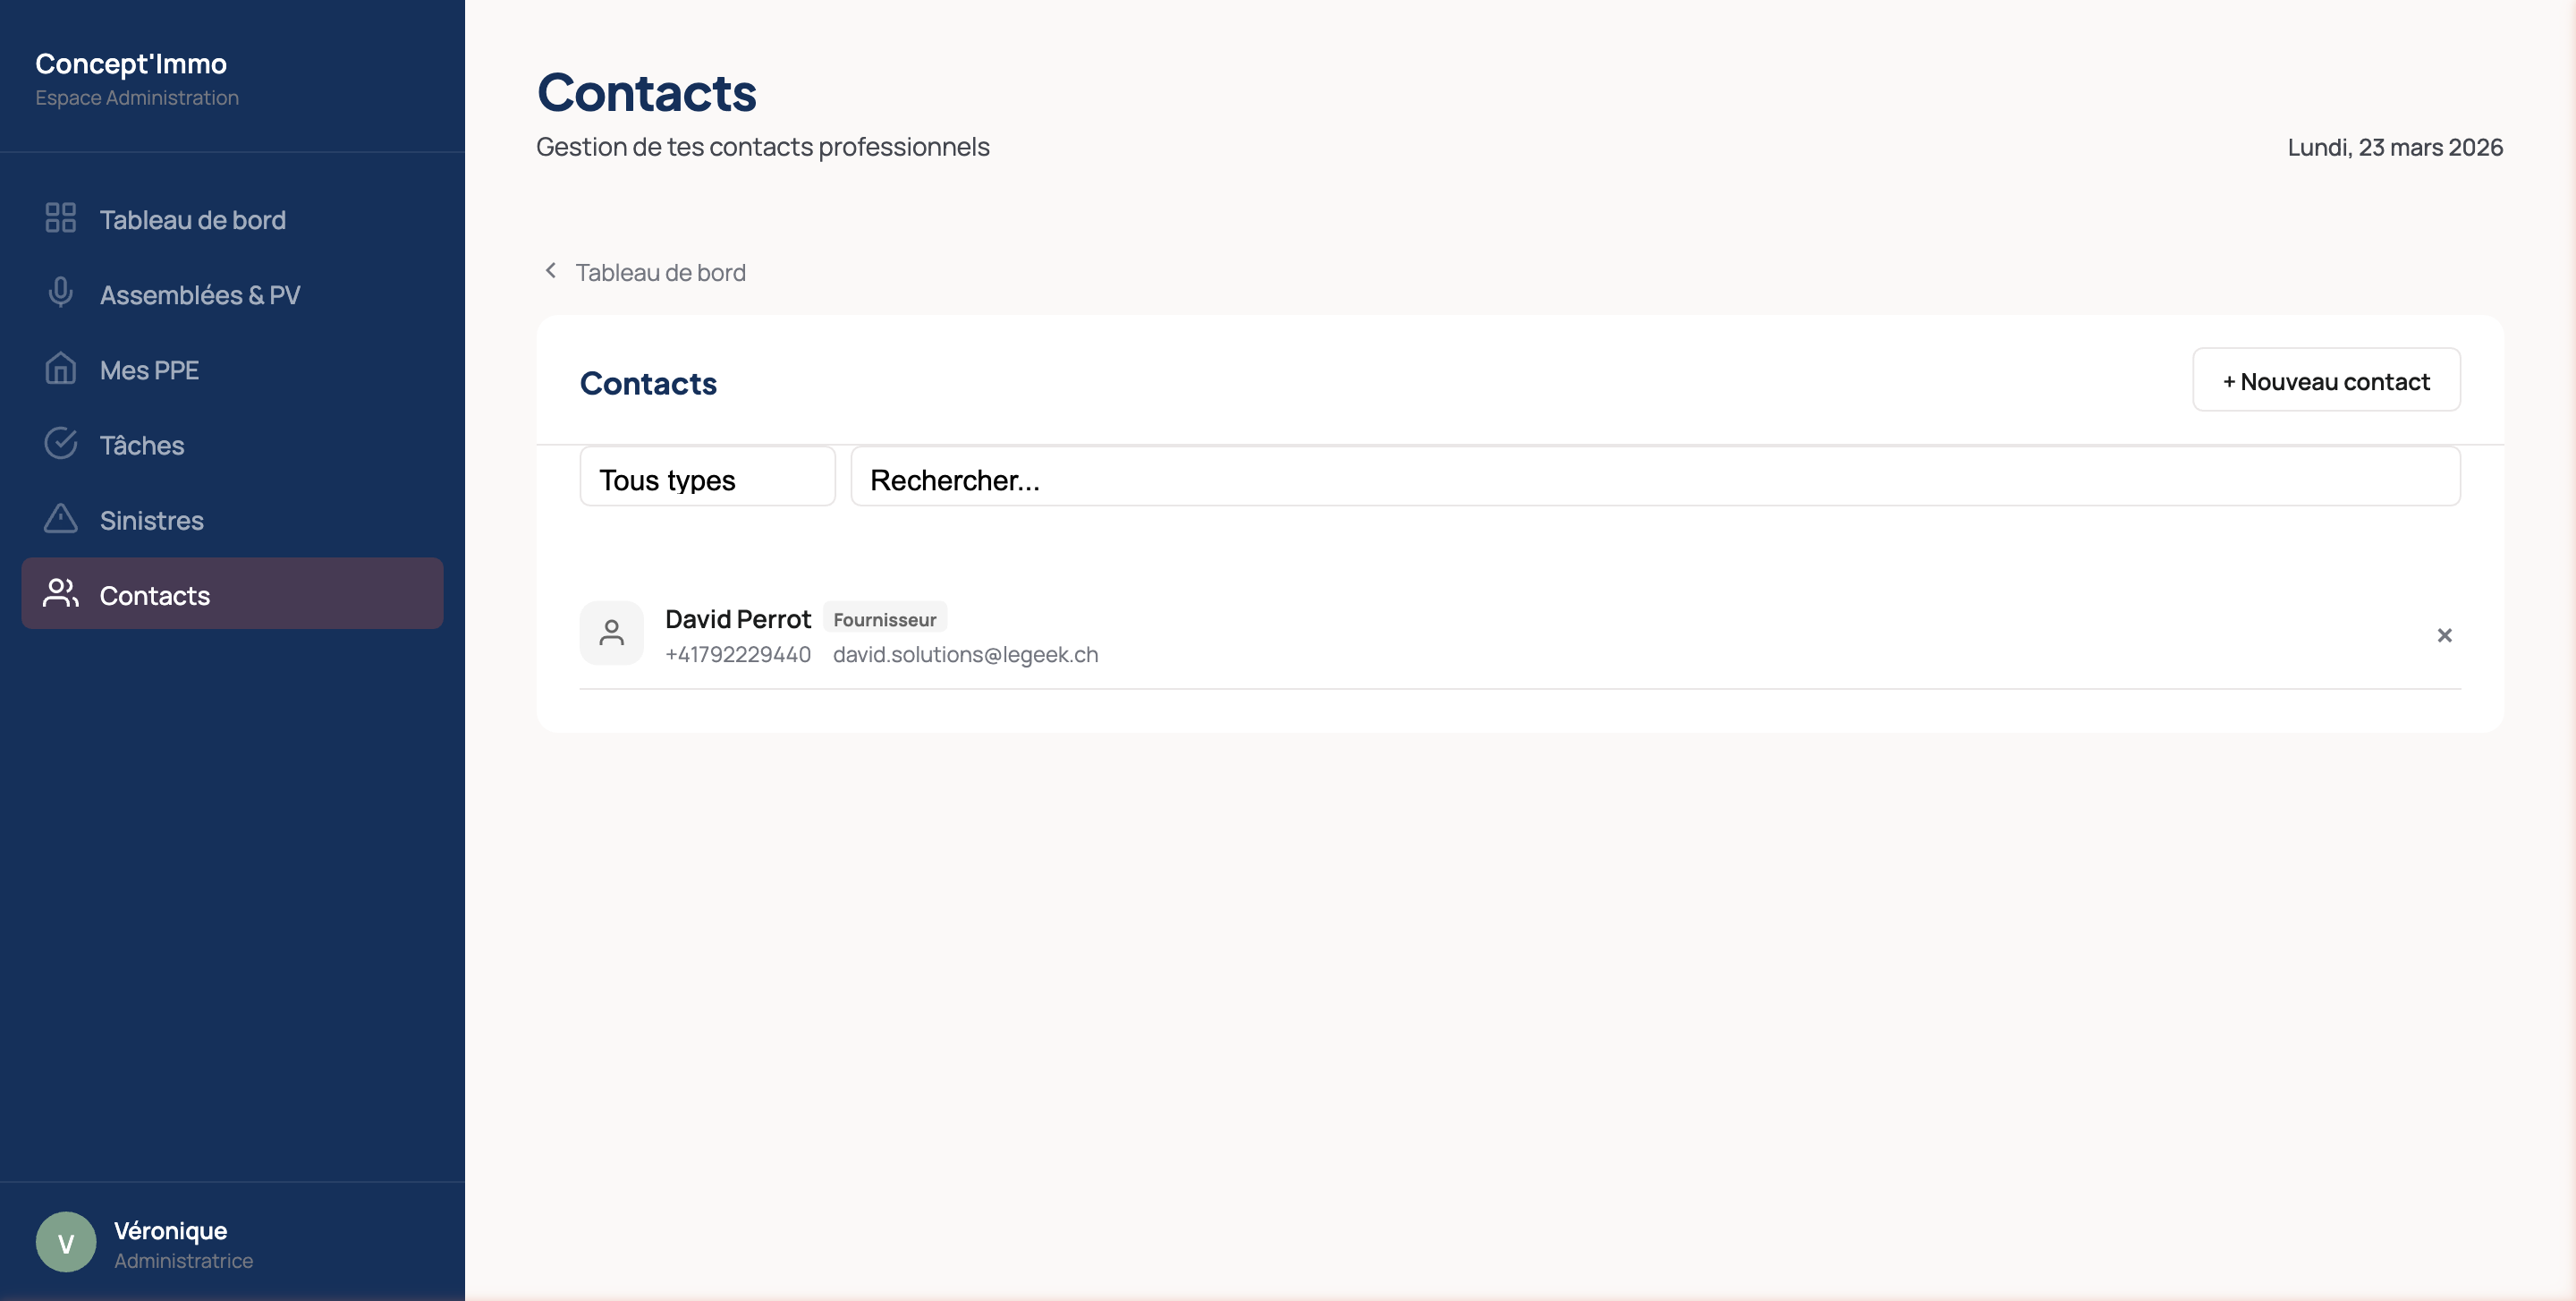The image size is (2576, 1301).
Task: Open the Tous types filter dropdown
Action: [707, 479]
